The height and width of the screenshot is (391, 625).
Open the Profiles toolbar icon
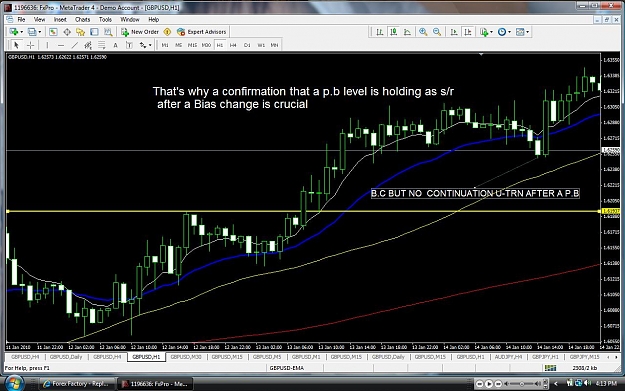click(32, 32)
